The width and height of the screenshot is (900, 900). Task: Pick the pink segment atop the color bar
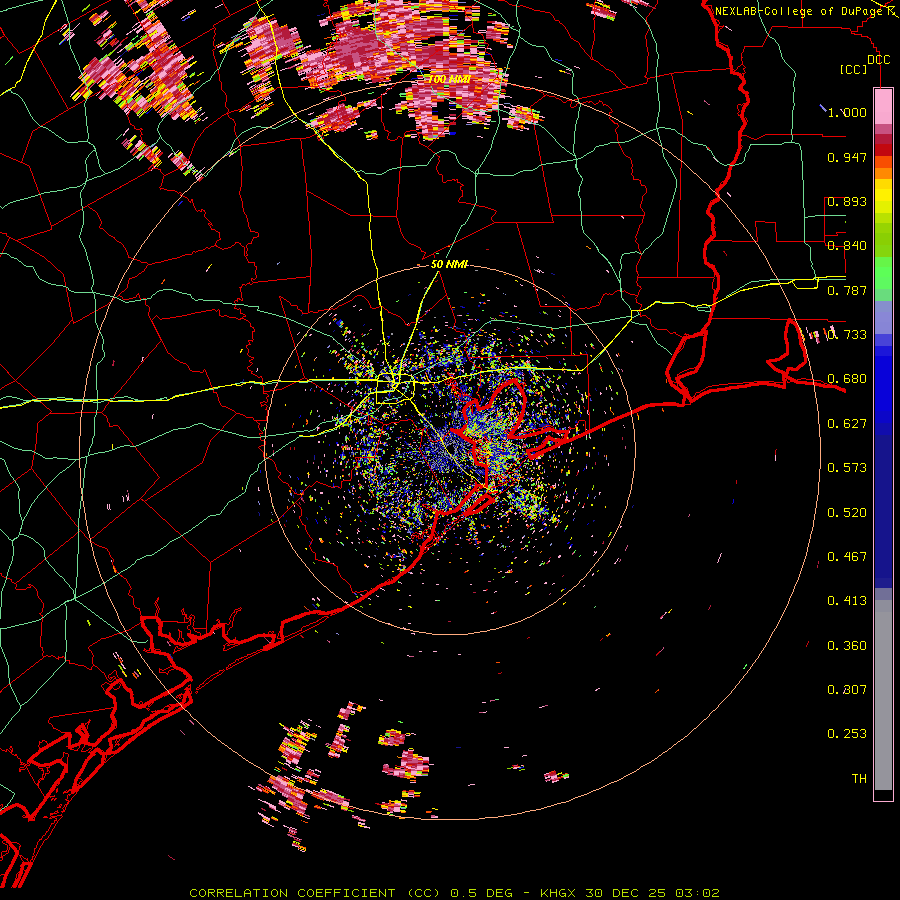coord(883,106)
